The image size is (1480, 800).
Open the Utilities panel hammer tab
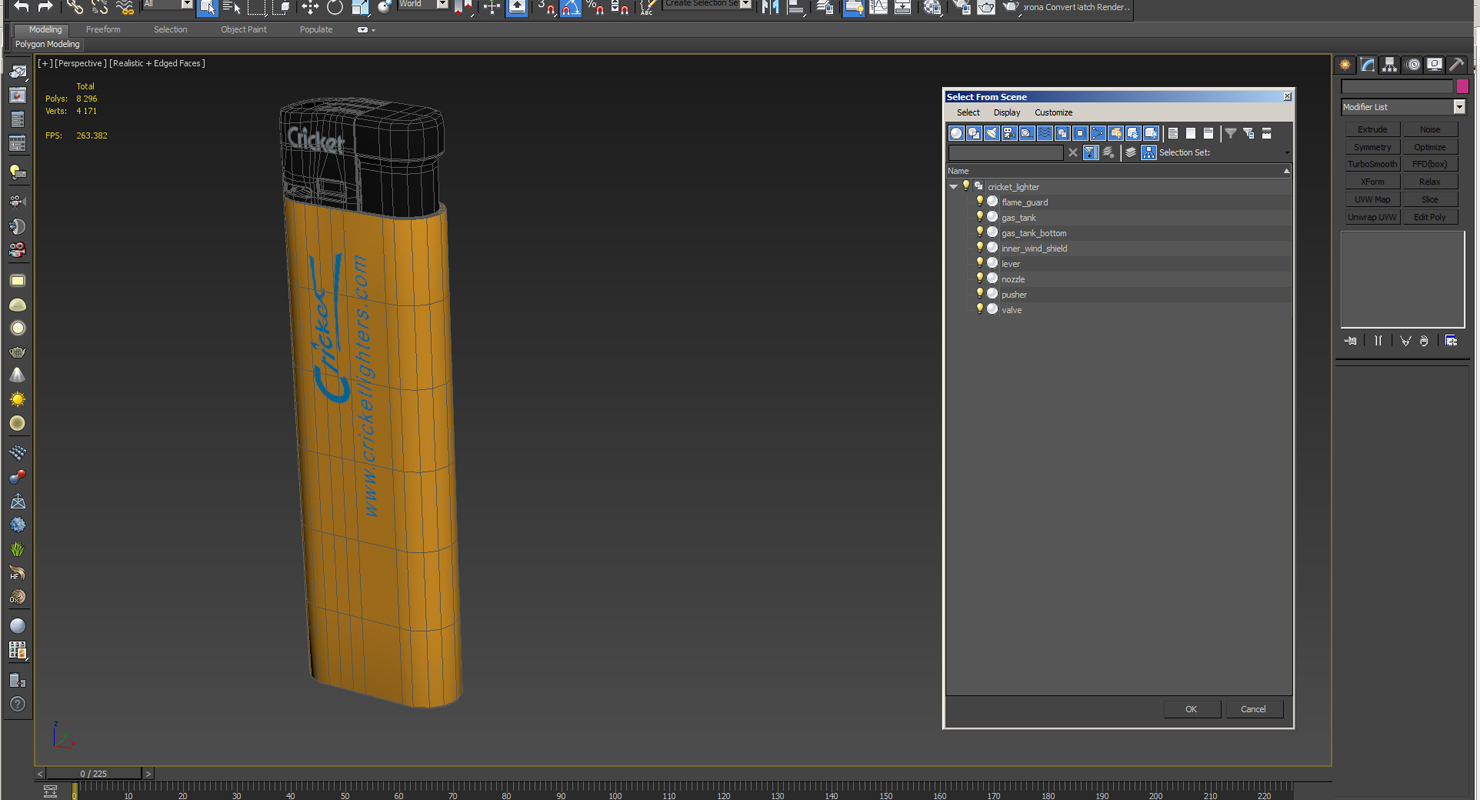[1456, 64]
